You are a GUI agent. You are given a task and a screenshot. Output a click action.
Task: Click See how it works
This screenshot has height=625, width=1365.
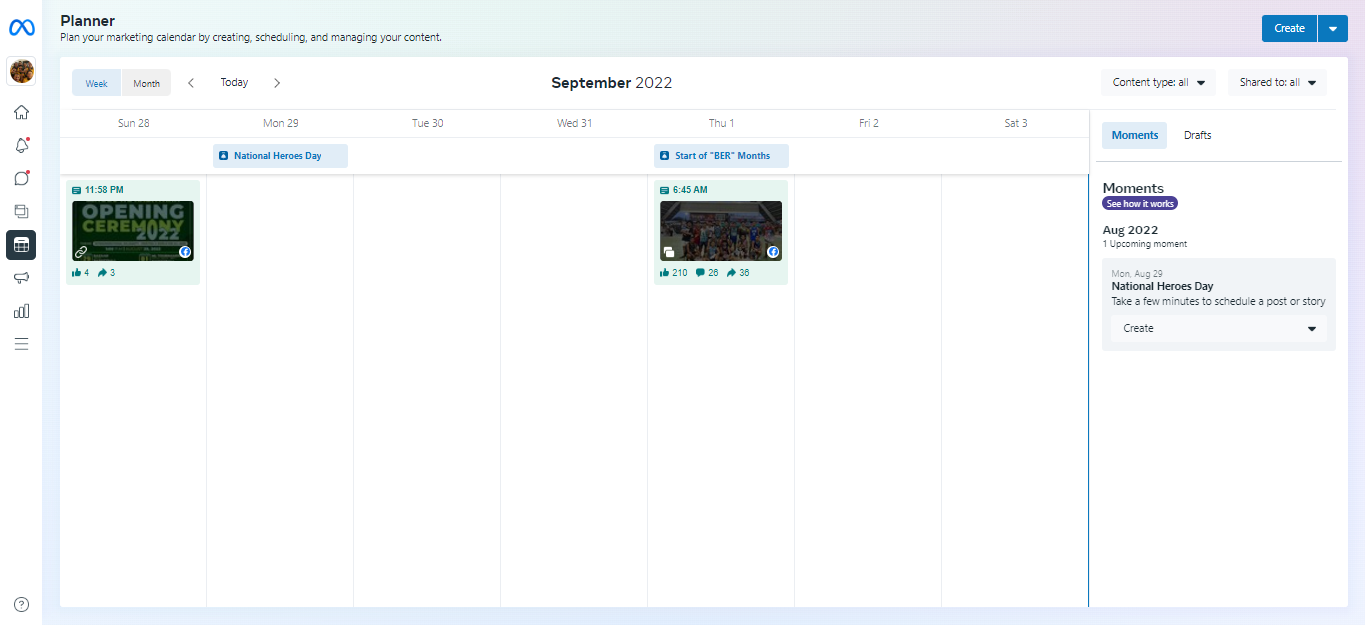(1140, 203)
